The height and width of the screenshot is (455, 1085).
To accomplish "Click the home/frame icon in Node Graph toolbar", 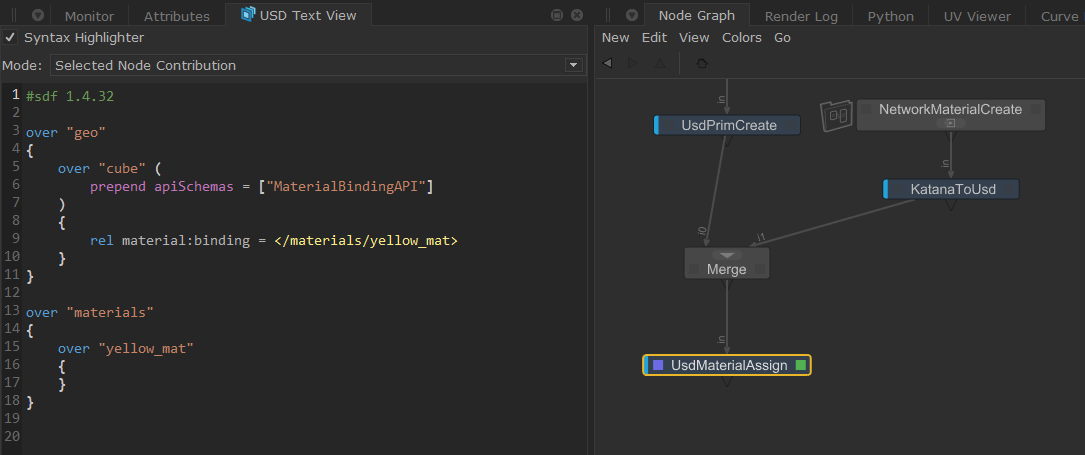I will pyautogui.click(x=702, y=63).
